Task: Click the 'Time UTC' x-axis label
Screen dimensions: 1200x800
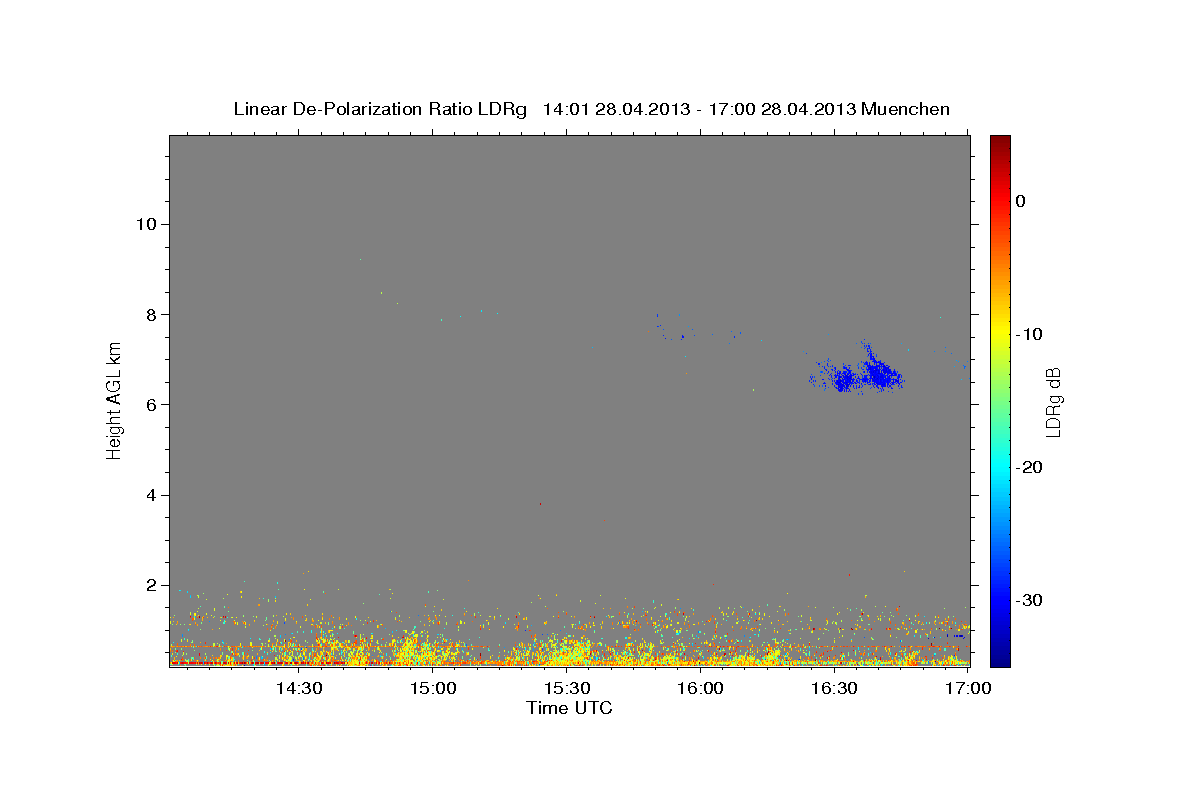Action: 569,708
